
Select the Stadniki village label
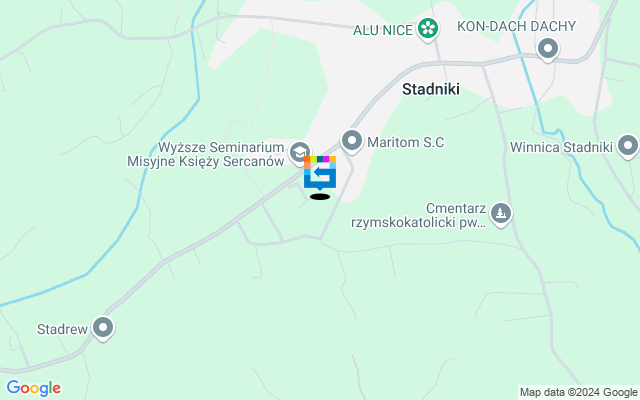click(431, 89)
